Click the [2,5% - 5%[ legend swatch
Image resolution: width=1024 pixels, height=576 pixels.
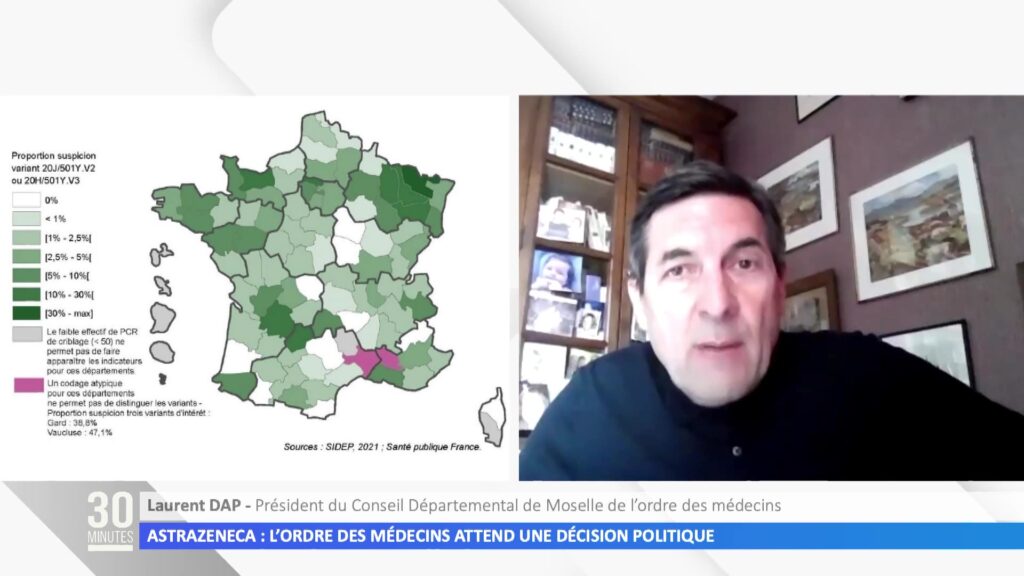(26, 257)
